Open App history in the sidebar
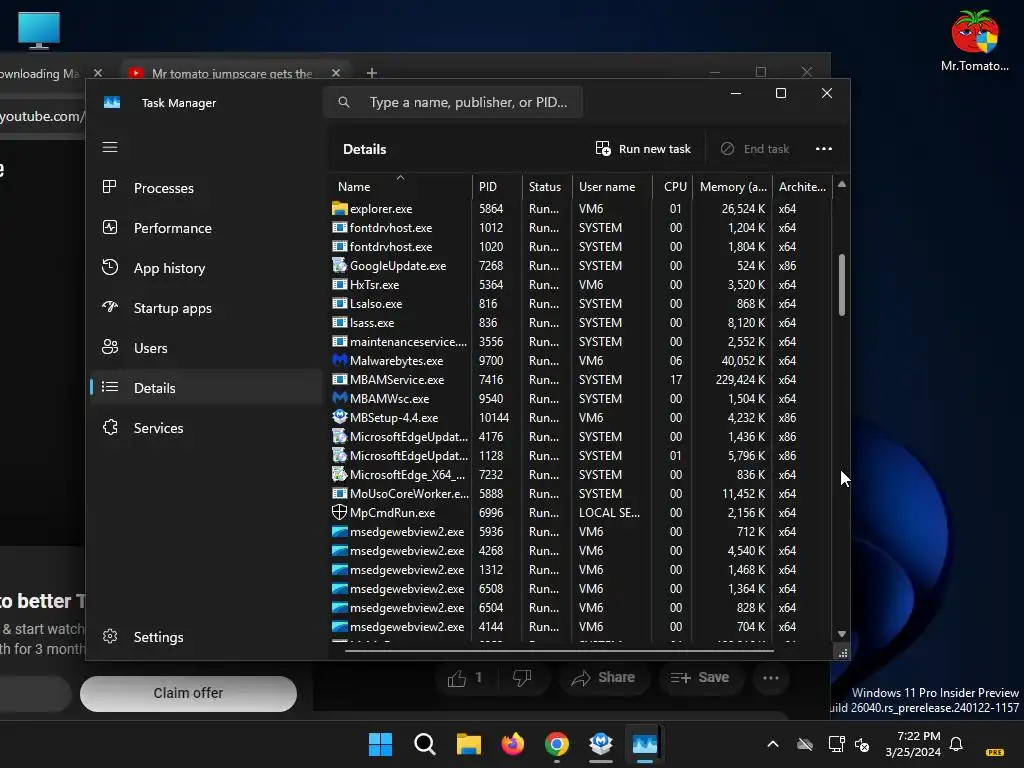The height and width of the screenshot is (768, 1024). pos(206,268)
